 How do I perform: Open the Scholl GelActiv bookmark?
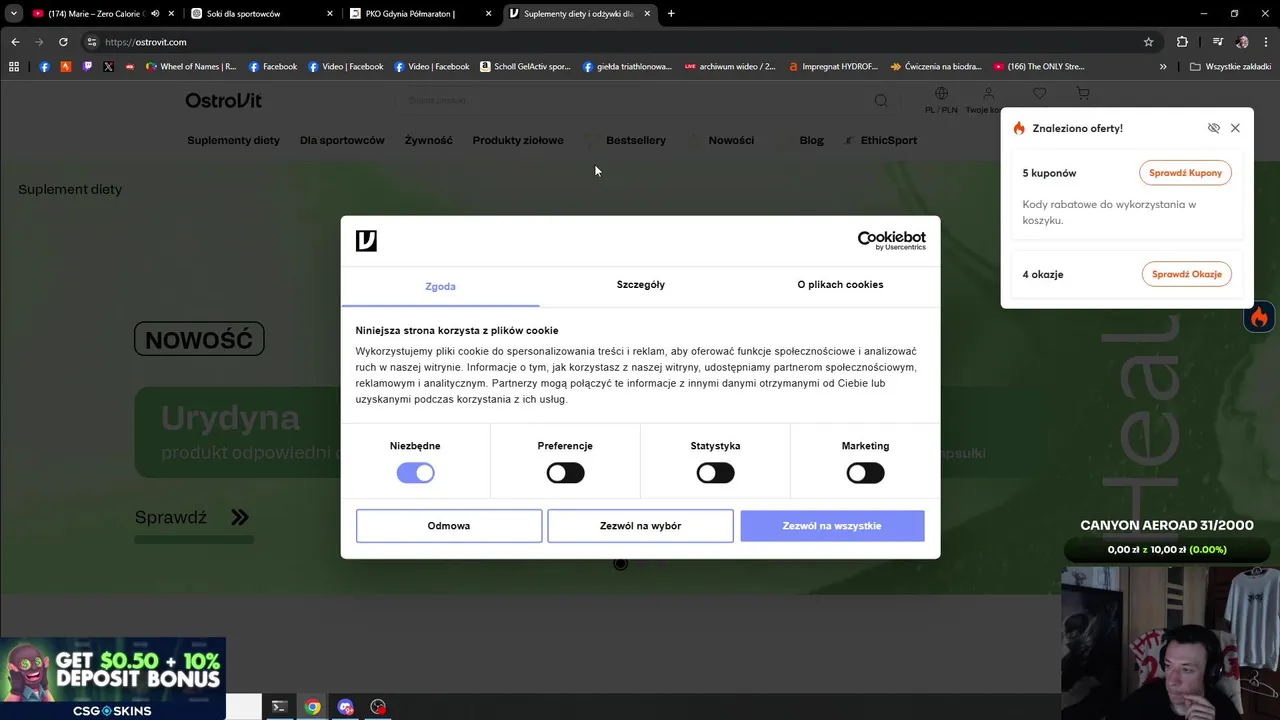(525, 67)
